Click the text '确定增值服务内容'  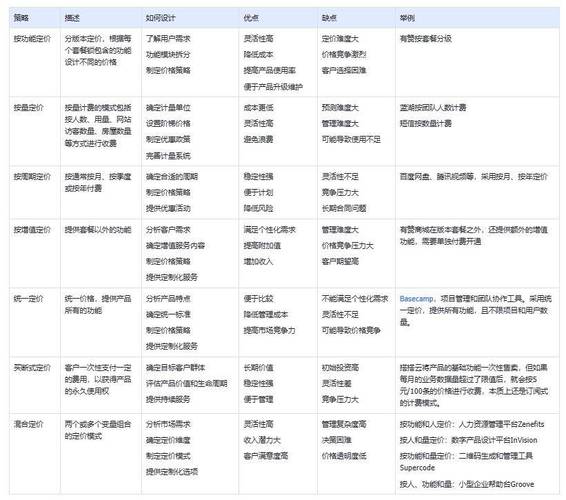175,245
